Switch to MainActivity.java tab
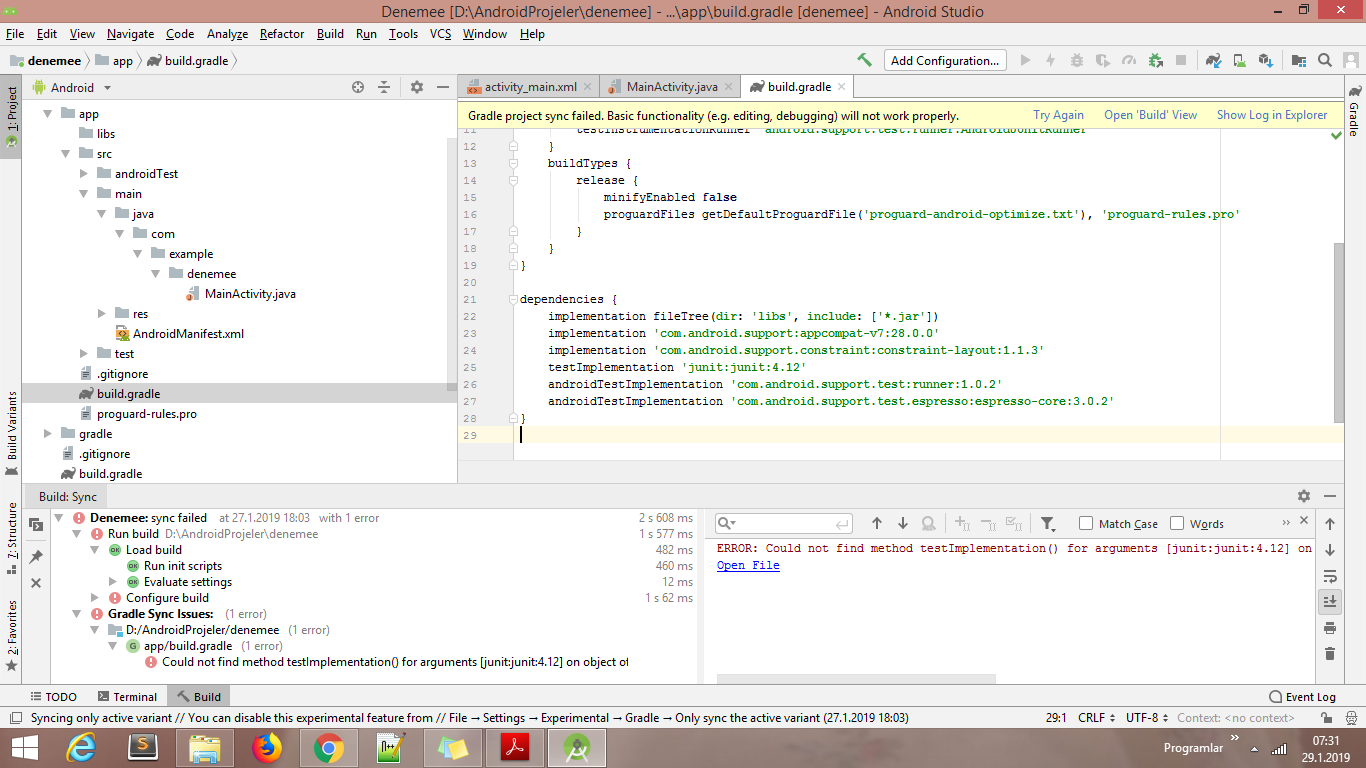Image resolution: width=1366 pixels, height=768 pixels. coord(671,87)
